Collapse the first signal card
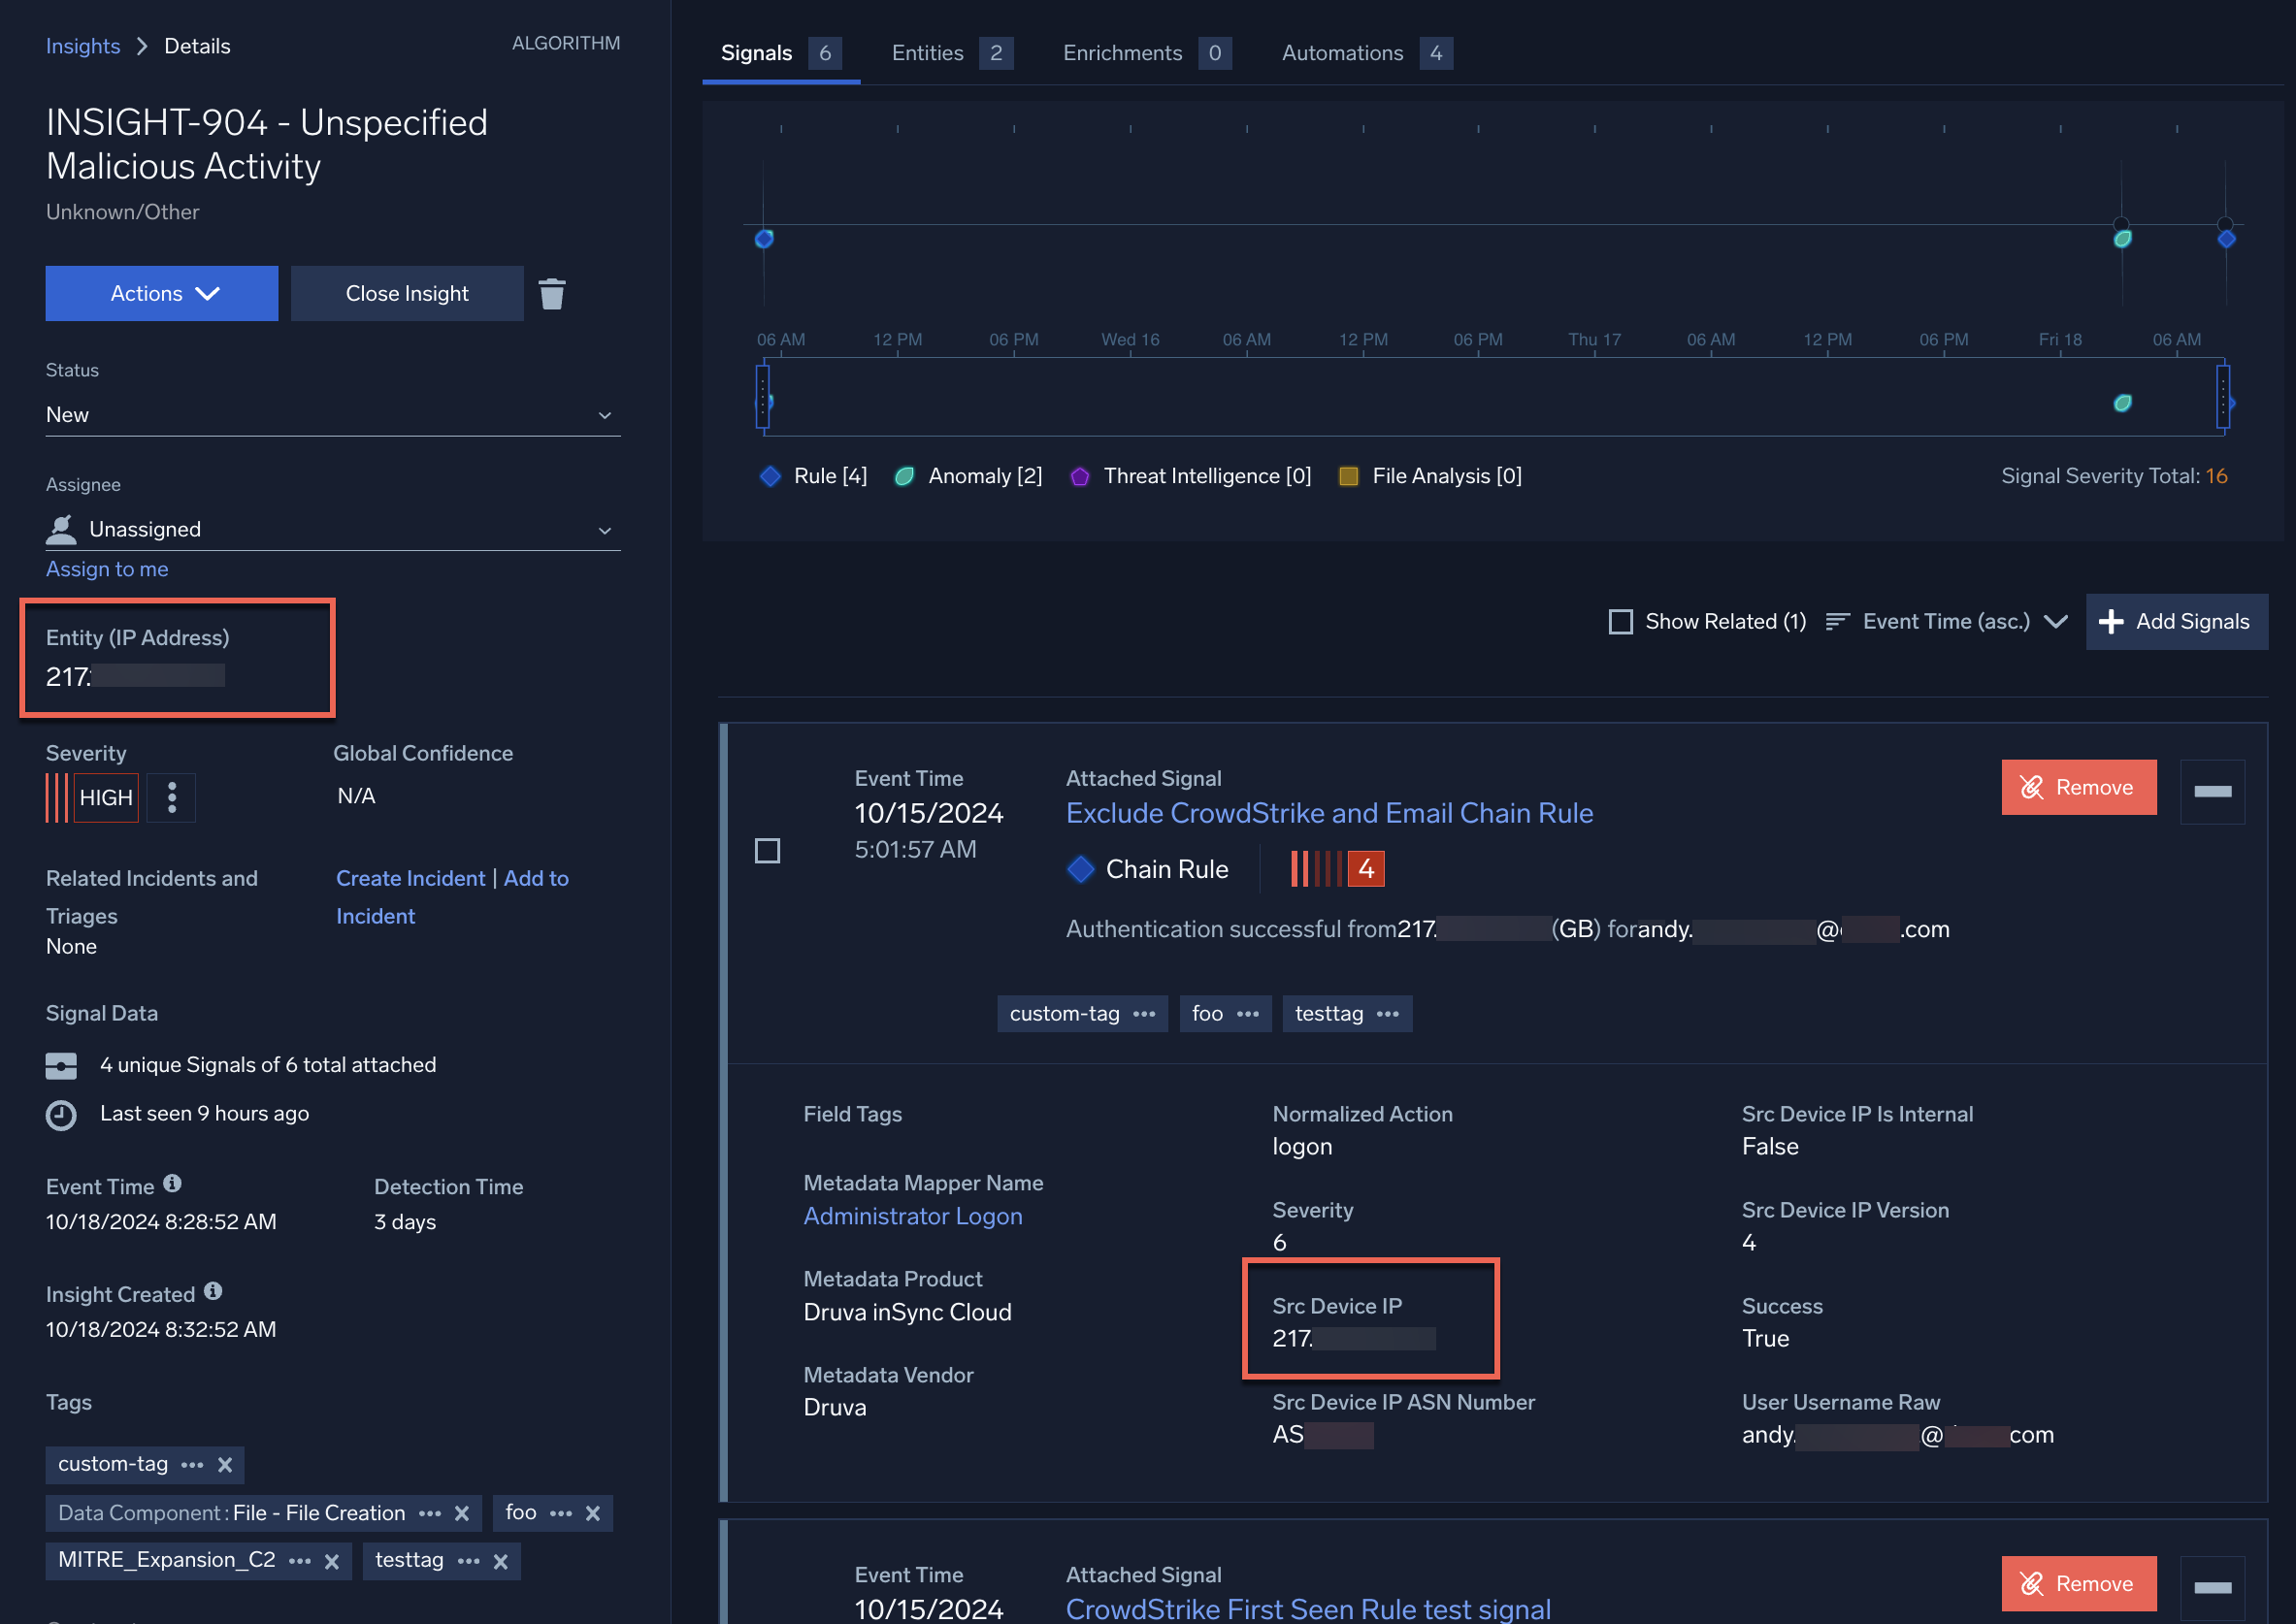 pyautogui.click(x=2211, y=791)
